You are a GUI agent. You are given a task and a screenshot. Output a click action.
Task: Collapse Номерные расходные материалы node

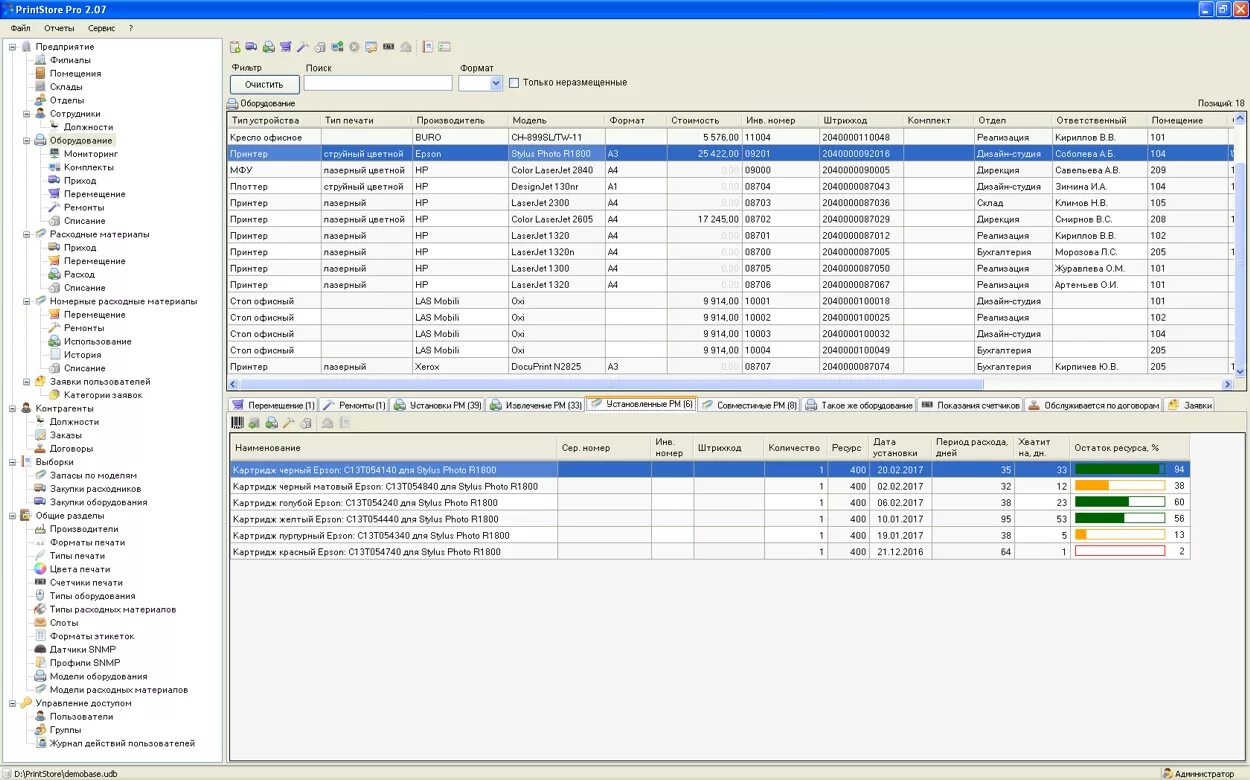pyautogui.click(x=26, y=301)
